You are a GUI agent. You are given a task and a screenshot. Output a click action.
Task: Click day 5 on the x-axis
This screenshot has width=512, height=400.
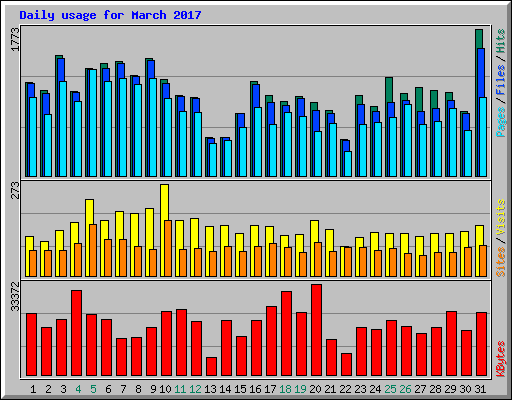tap(93, 389)
